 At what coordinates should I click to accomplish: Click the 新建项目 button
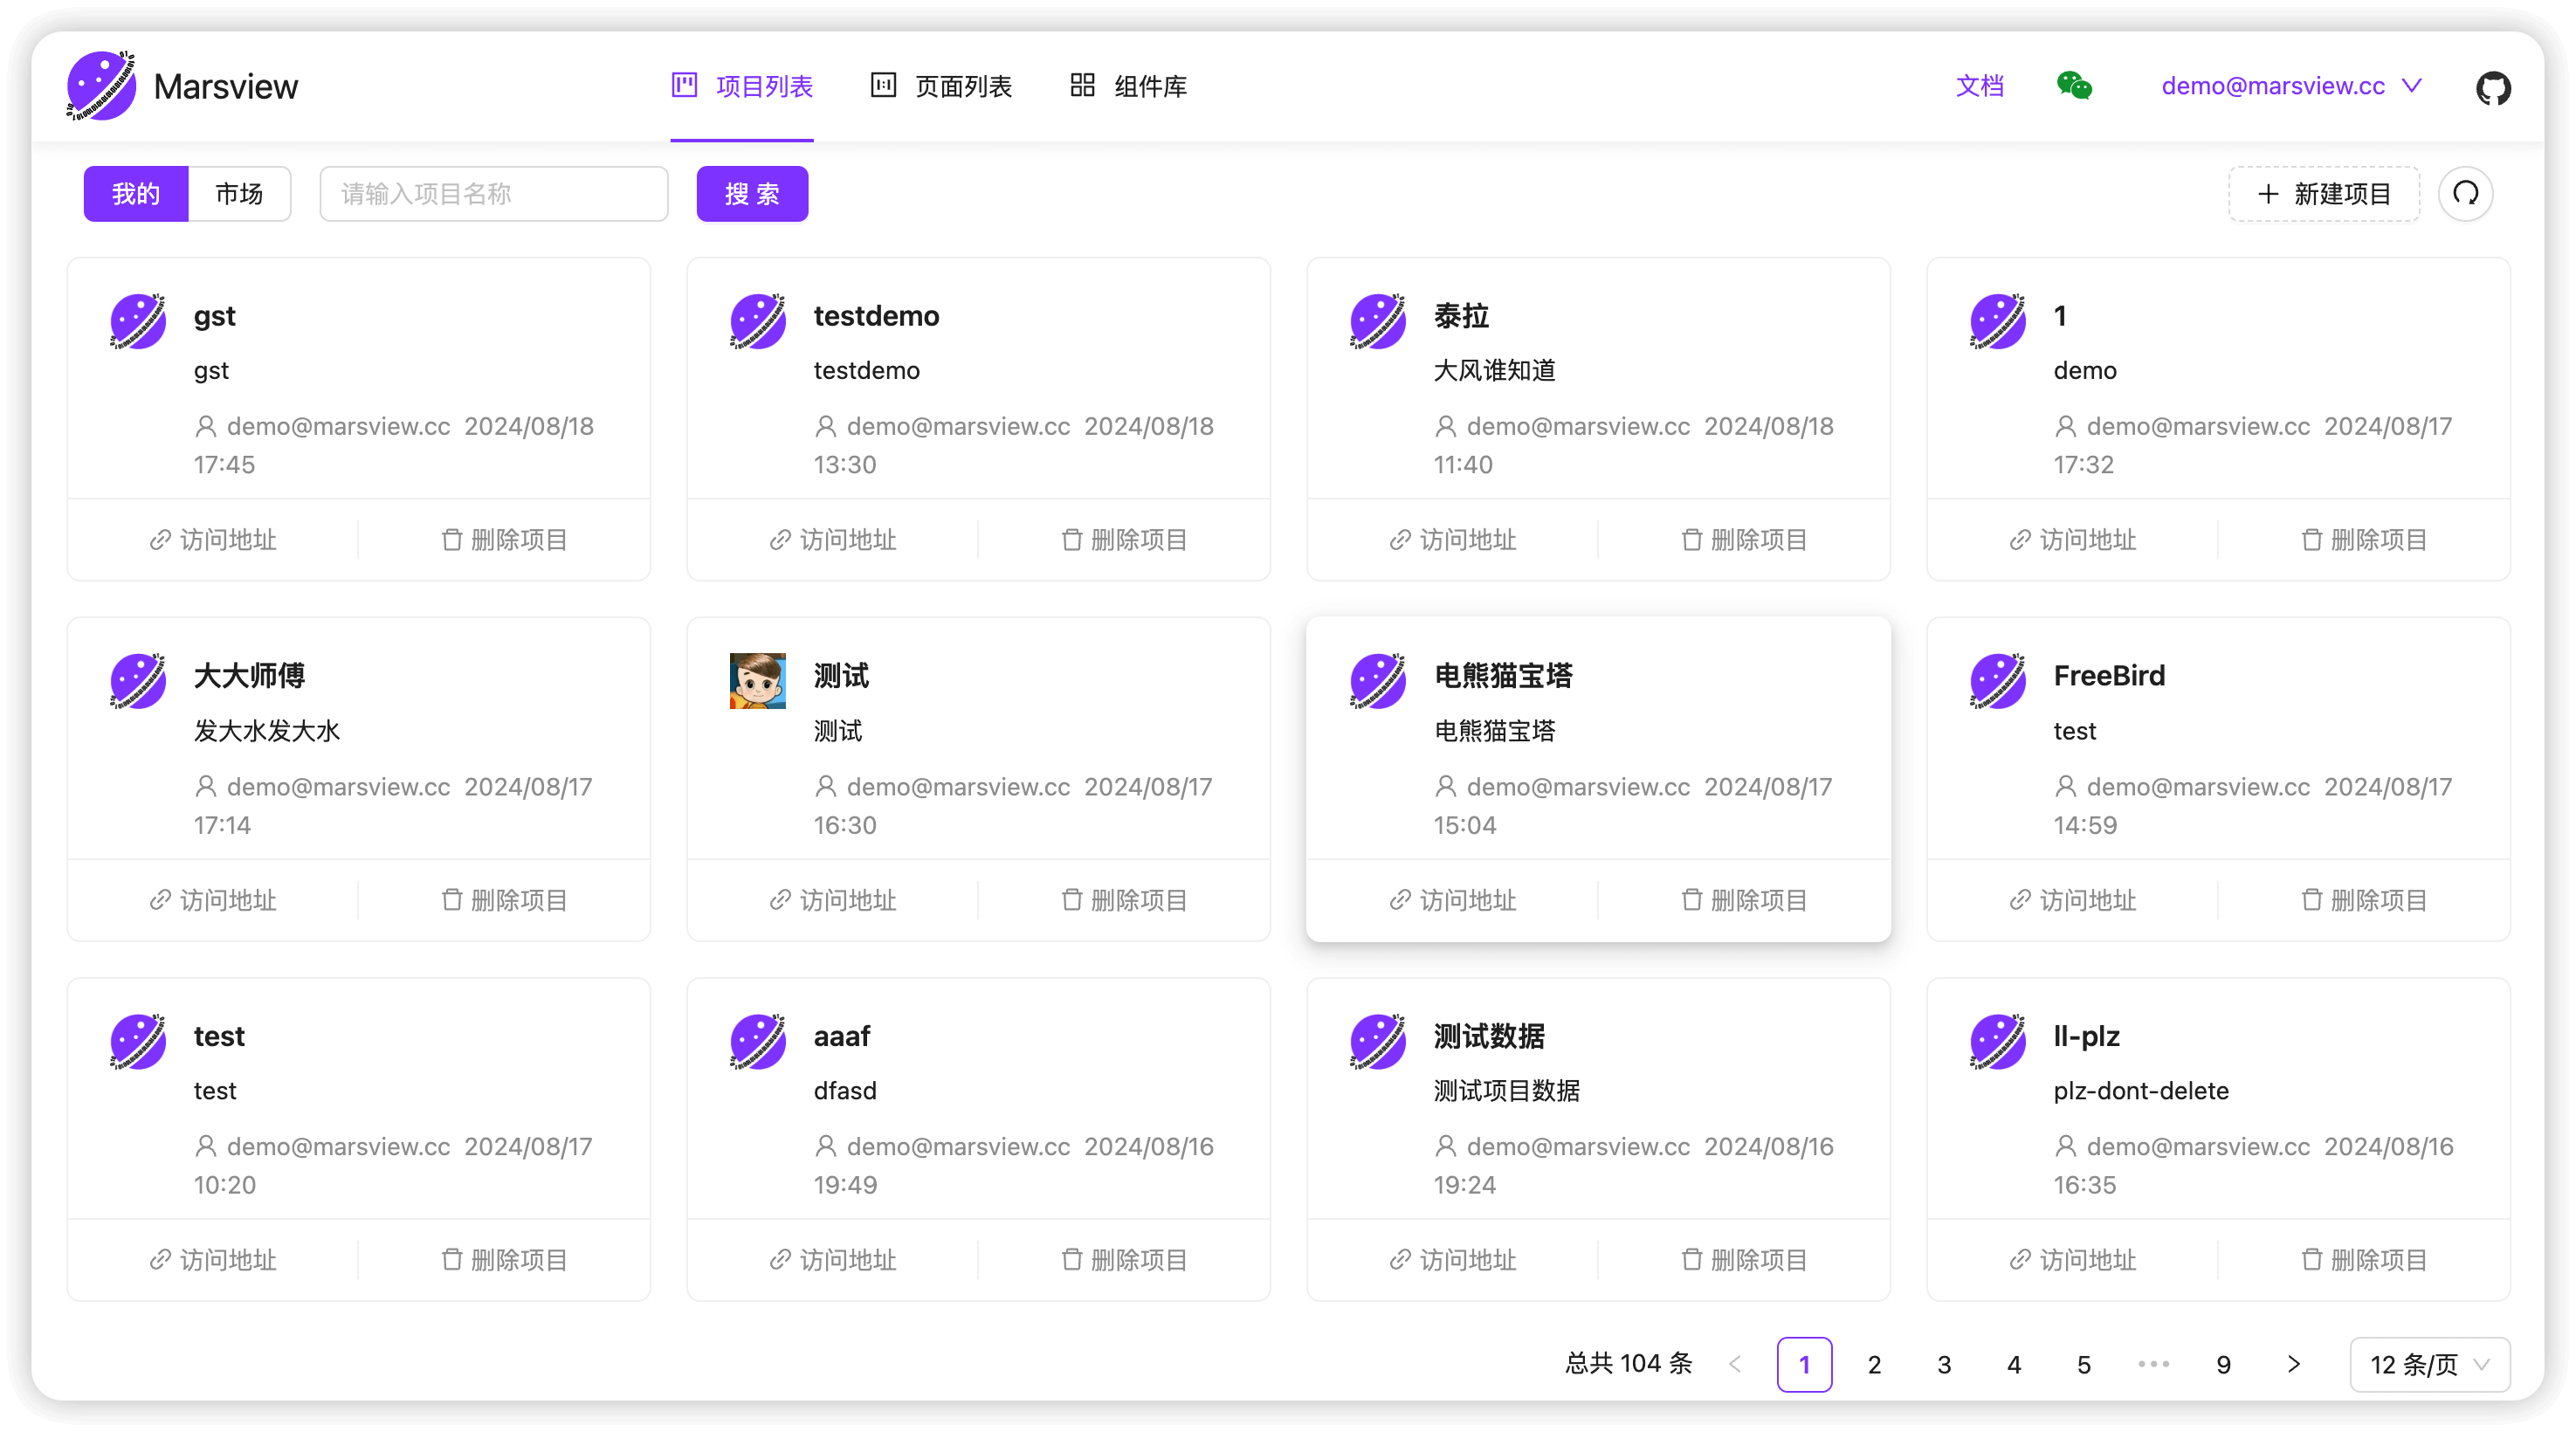[x=2324, y=194]
